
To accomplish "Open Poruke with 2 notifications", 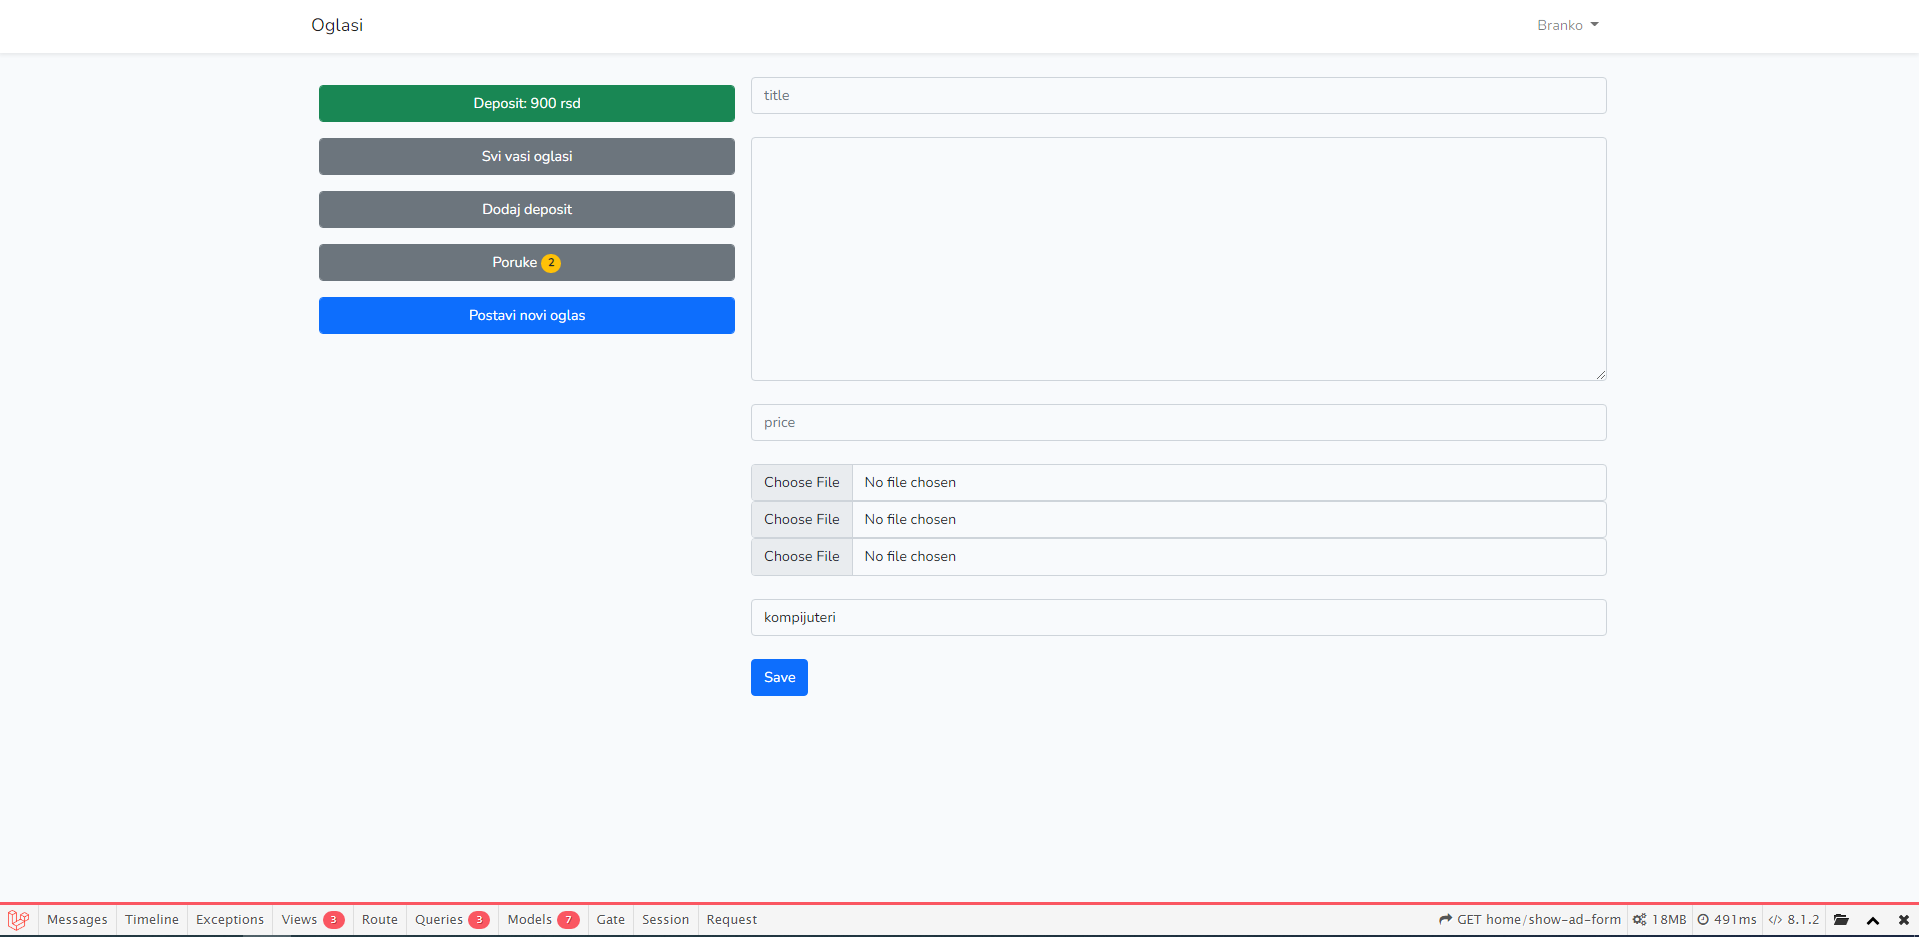I will (x=526, y=262).
